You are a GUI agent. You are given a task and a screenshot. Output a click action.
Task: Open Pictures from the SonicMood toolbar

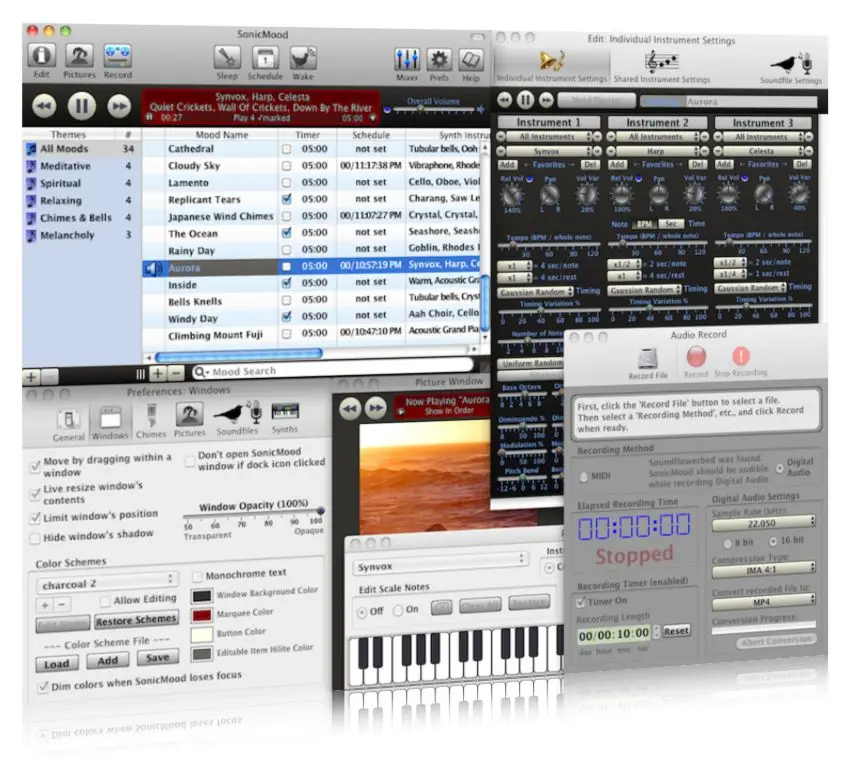point(79,56)
